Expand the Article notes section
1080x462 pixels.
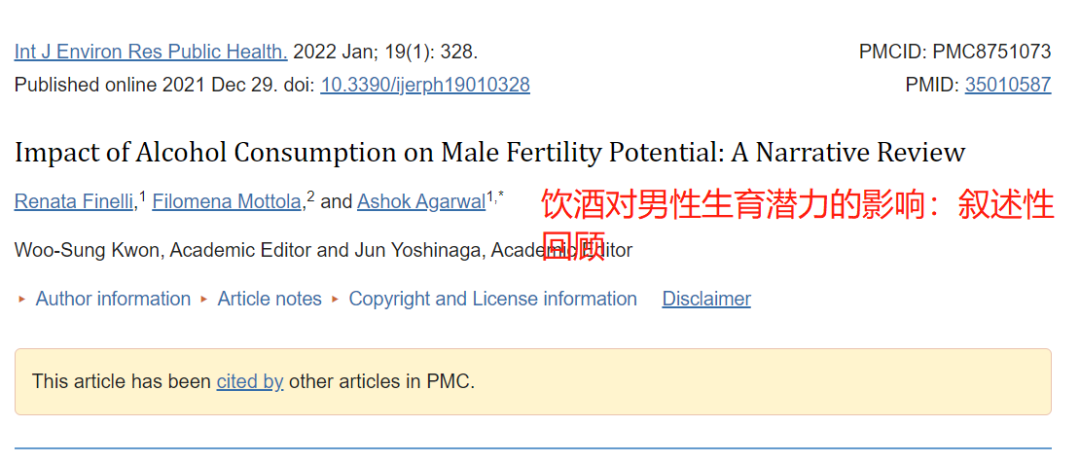pos(269,299)
